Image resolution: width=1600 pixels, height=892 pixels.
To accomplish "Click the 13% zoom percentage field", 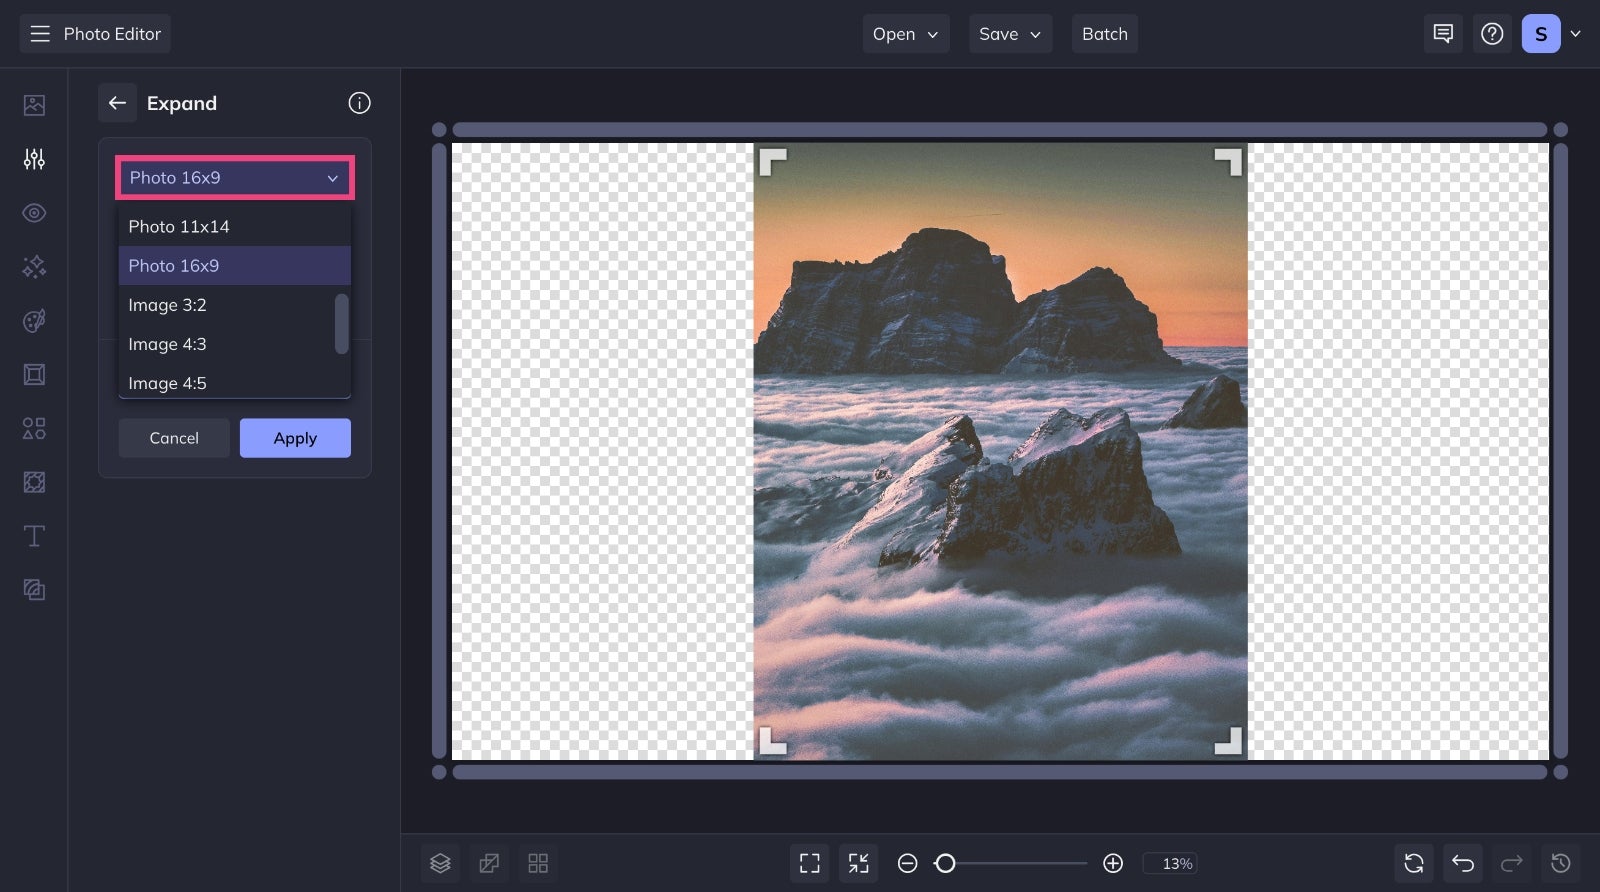I will point(1171,863).
